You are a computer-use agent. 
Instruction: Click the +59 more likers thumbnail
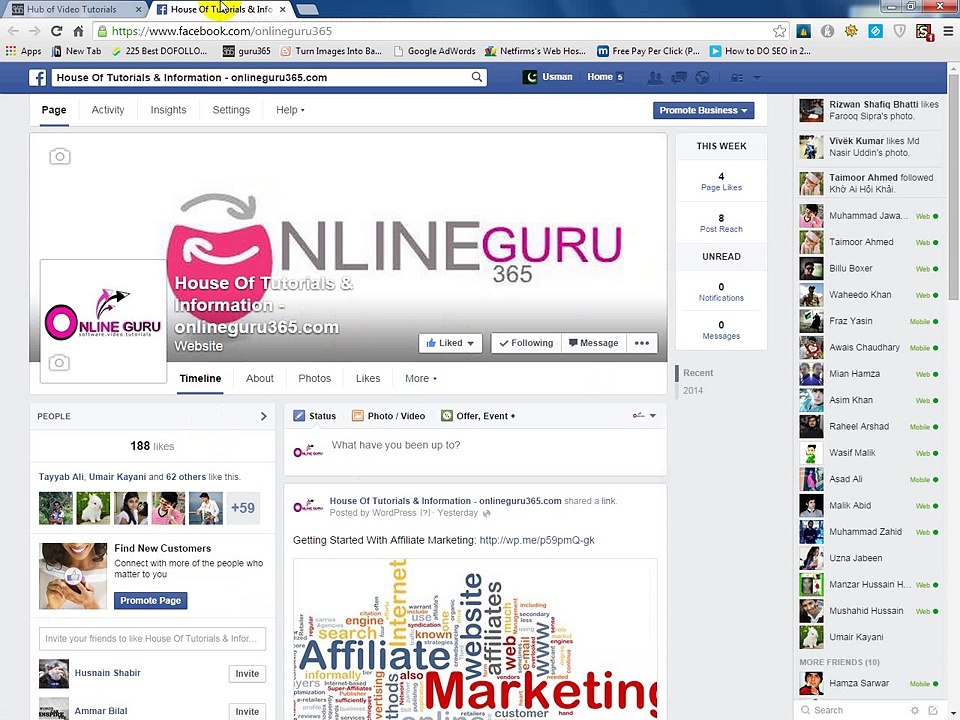tap(243, 508)
